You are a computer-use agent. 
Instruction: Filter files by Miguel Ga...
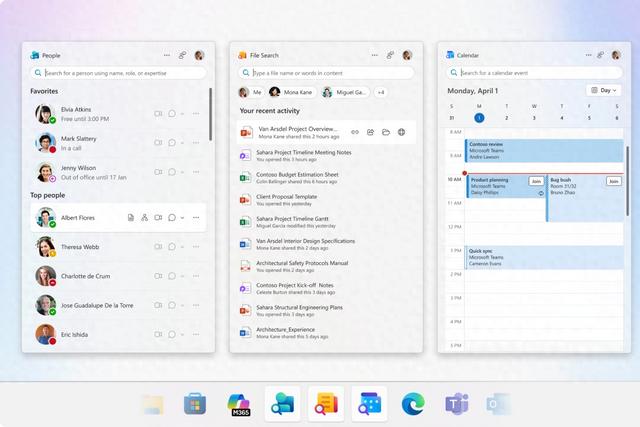coord(345,92)
